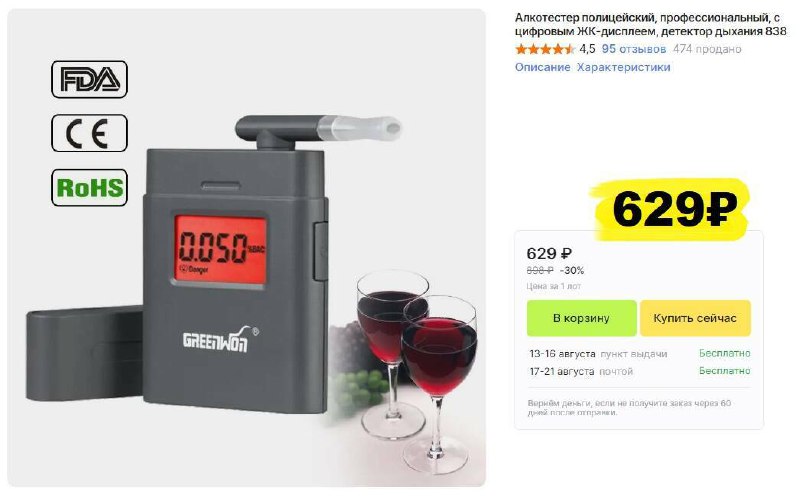Click the red LCD display reading 0.050
This screenshot has width=800, height=498.
tap(220, 250)
